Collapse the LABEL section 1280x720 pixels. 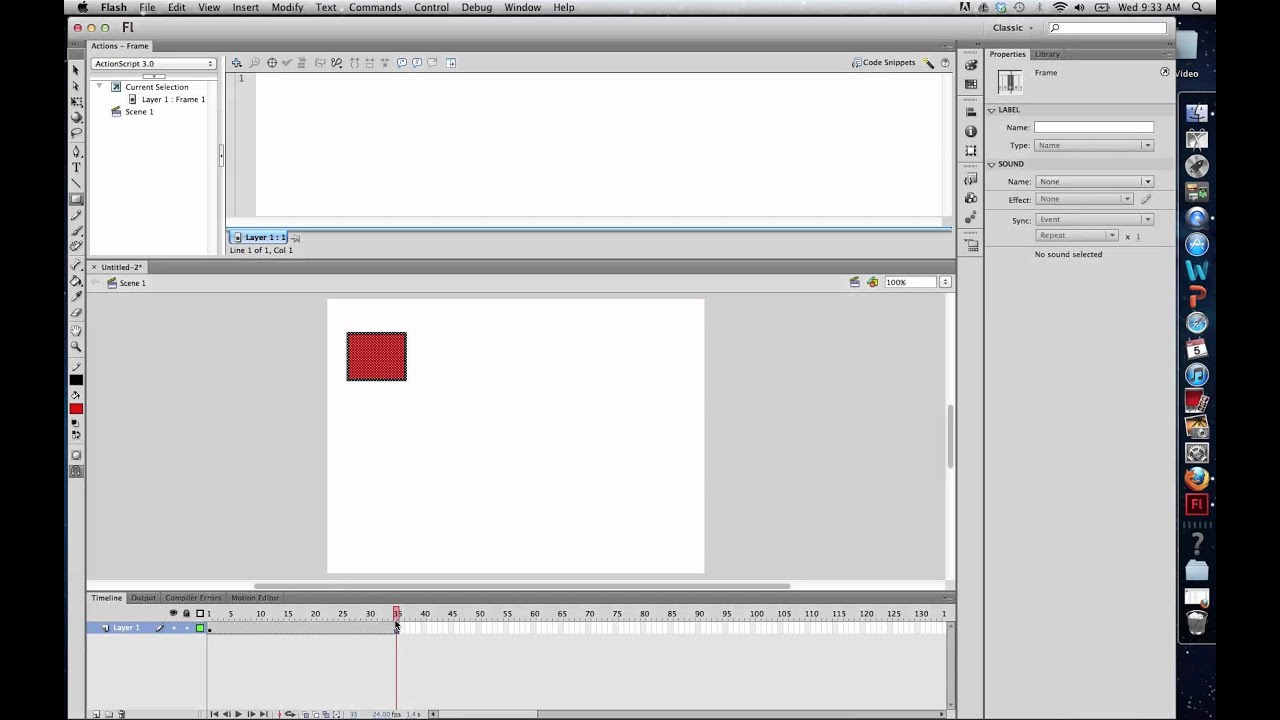[x=992, y=110]
